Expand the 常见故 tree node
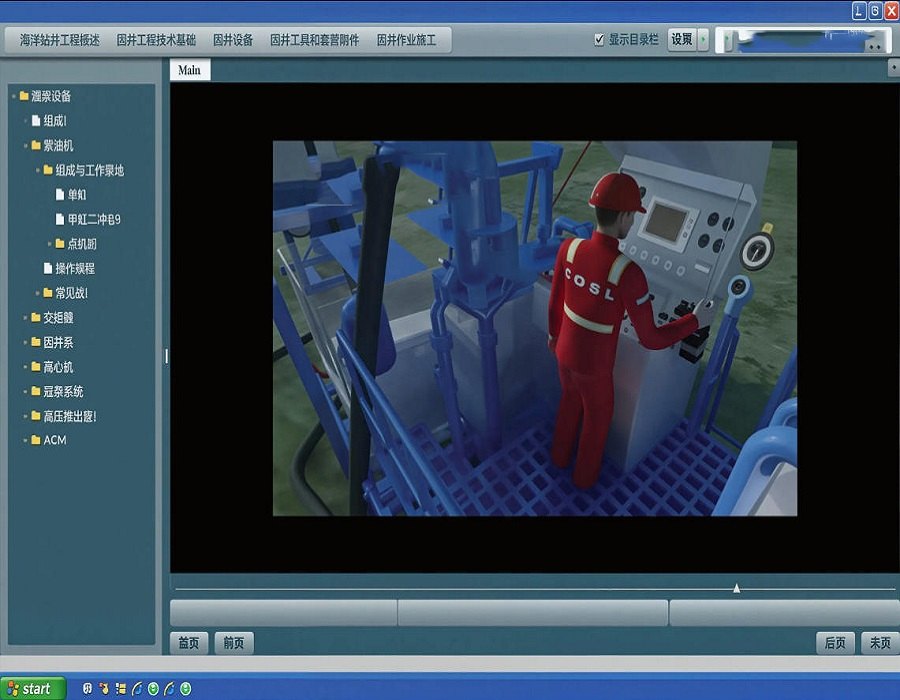900x700 pixels. click(38, 293)
